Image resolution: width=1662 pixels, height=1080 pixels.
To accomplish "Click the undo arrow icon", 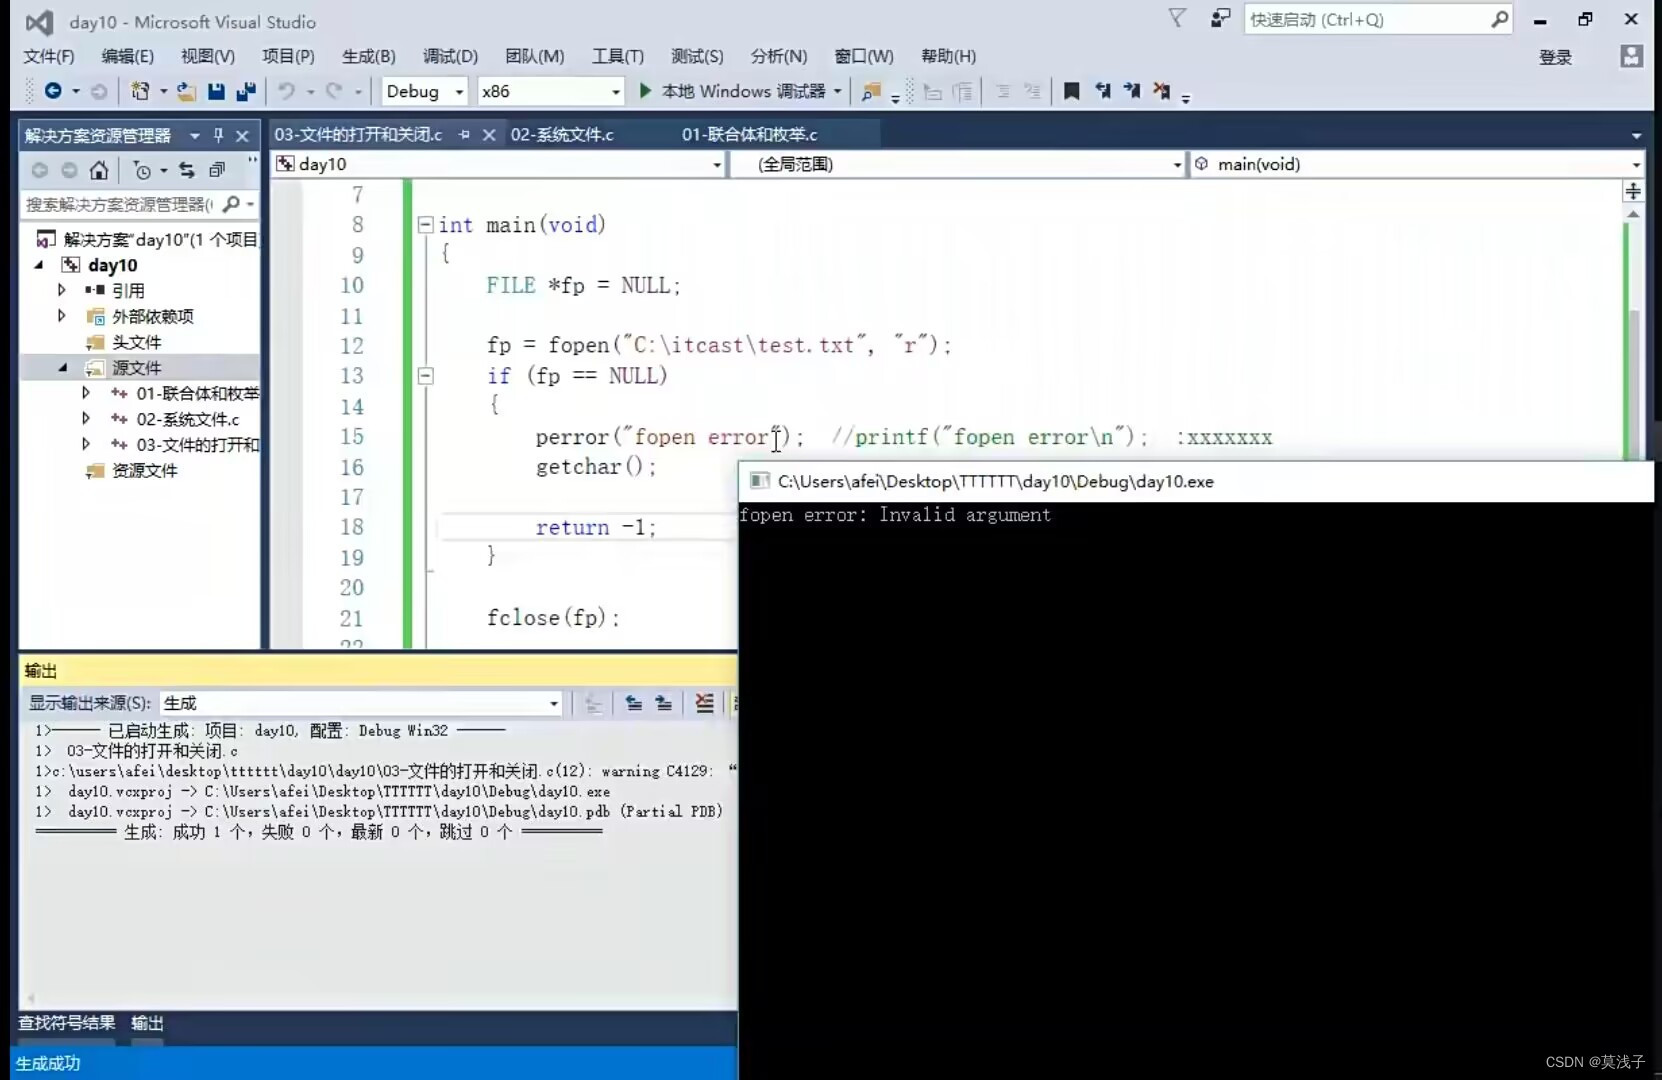I will click(x=286, y=91).
